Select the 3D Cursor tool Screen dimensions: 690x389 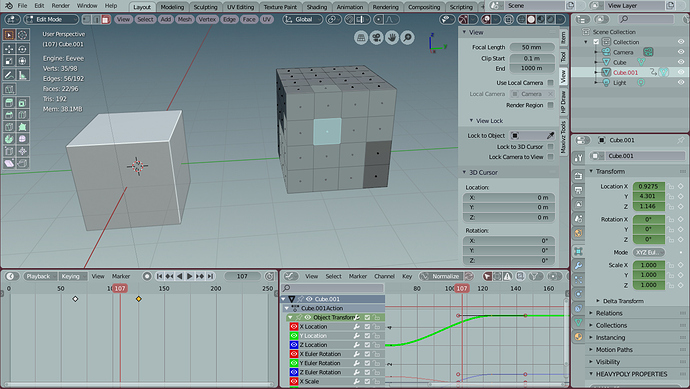(x=22, y=34)
